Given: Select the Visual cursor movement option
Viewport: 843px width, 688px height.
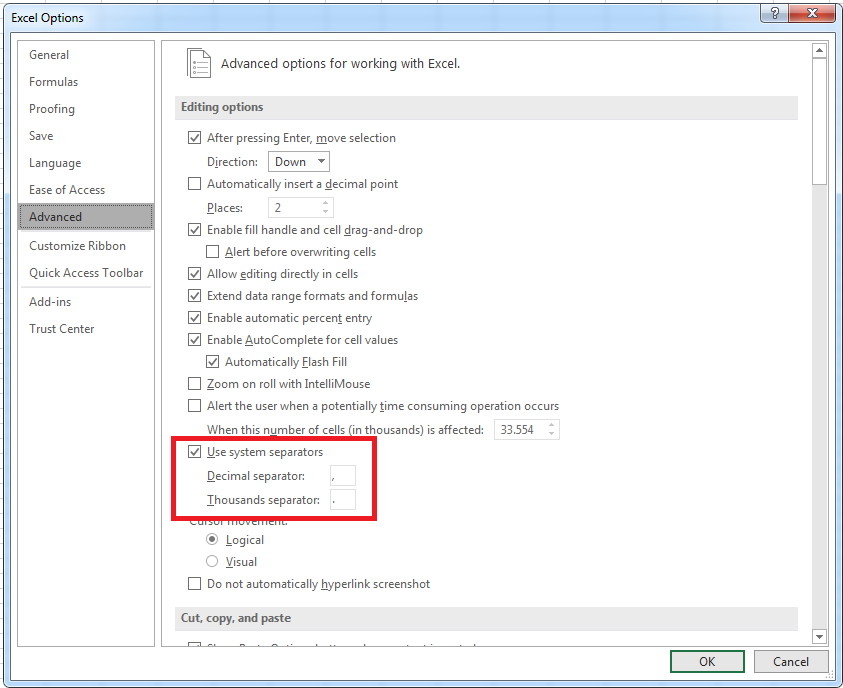Looking at the screenshot, I should coord(212,561).
